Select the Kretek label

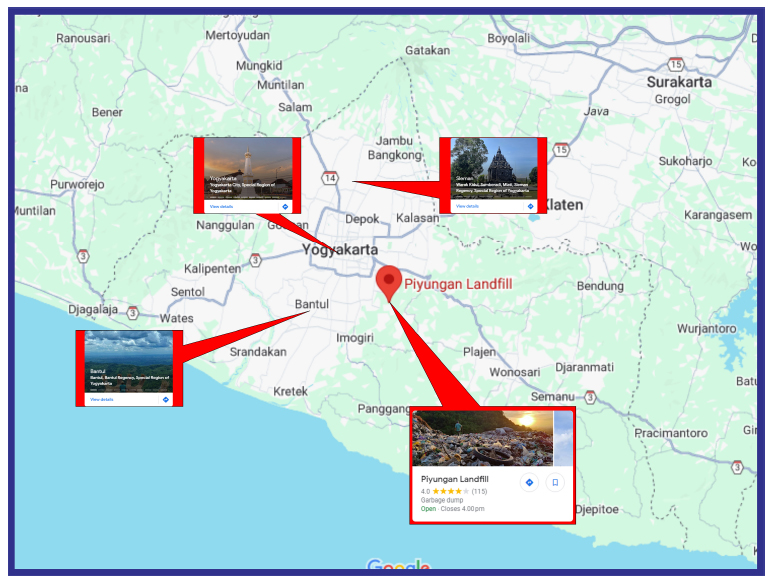[x=290, y=392]
